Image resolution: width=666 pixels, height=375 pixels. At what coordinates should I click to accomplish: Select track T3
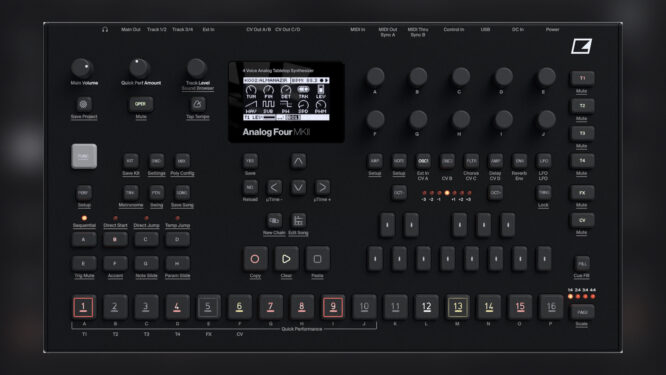coord(582,133)
